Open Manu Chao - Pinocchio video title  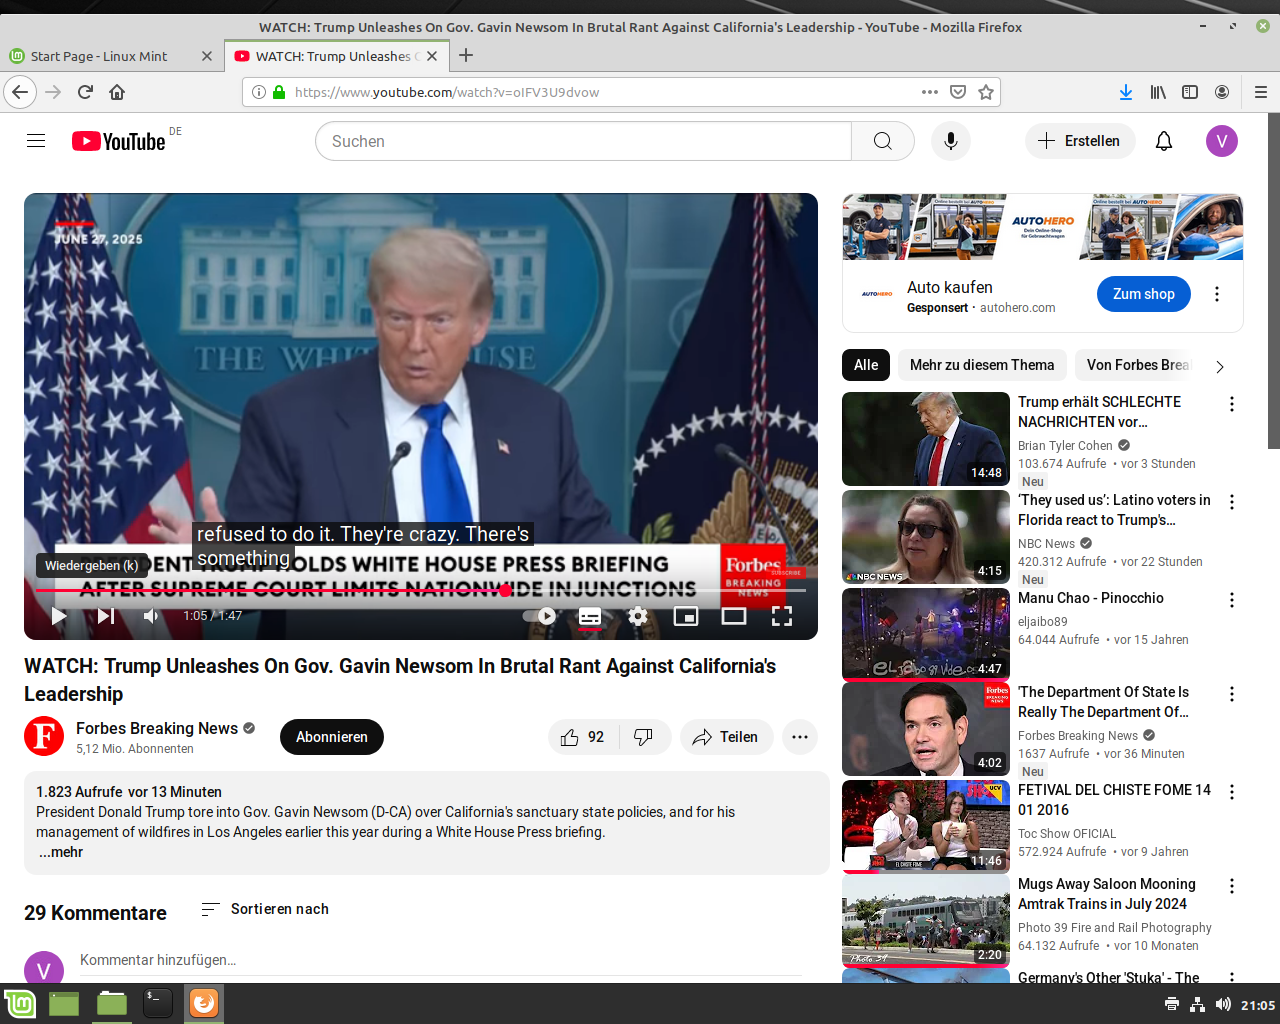click(x=1091, y=598)
